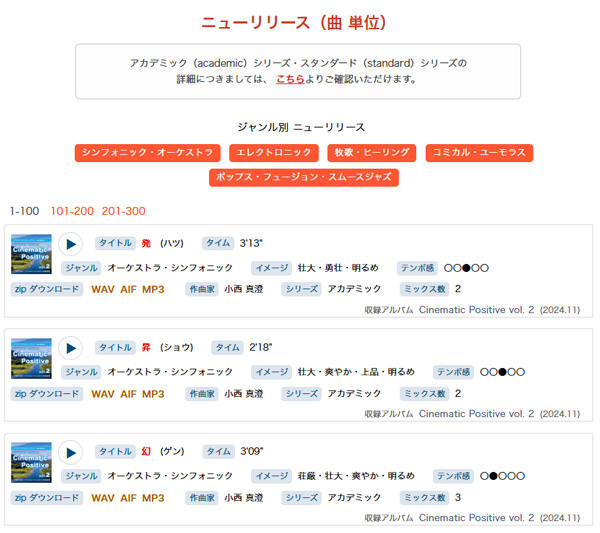Filter by シンフォニック・オーケストラ genre
Screen dimensions: 600x533
146,153
